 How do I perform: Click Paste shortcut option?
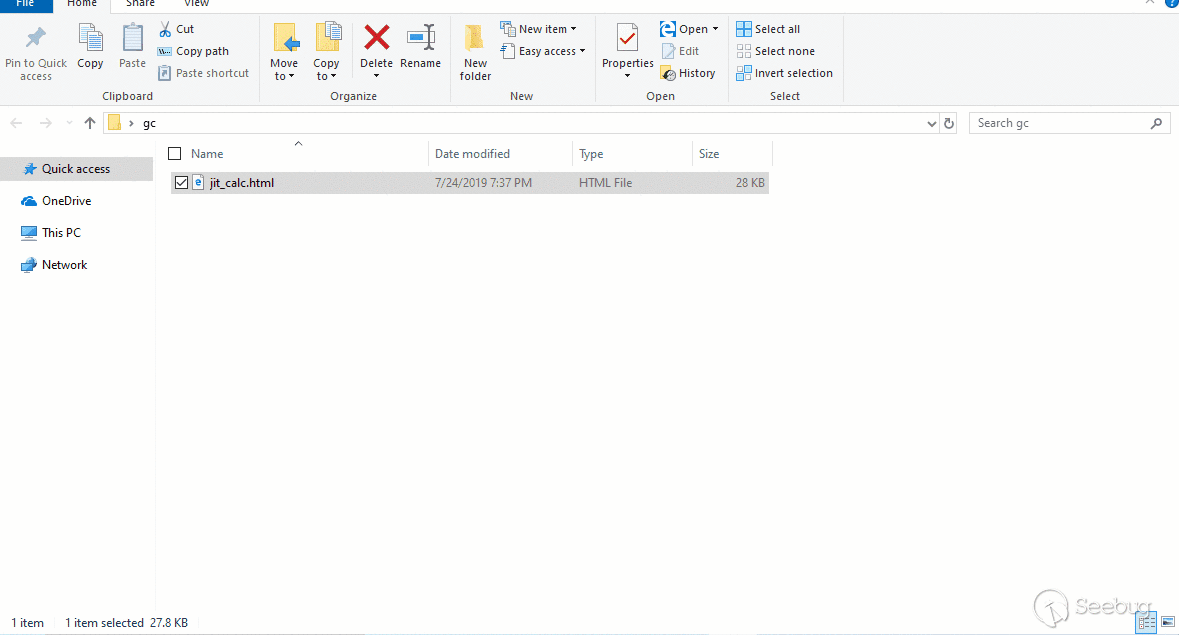pyautogui.click(x=203, y=73)
